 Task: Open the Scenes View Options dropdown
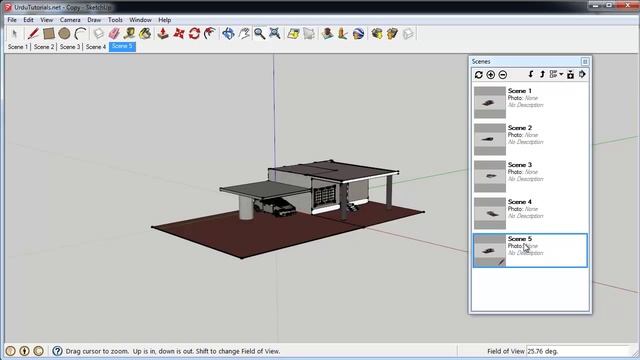(x=556, y=74)
